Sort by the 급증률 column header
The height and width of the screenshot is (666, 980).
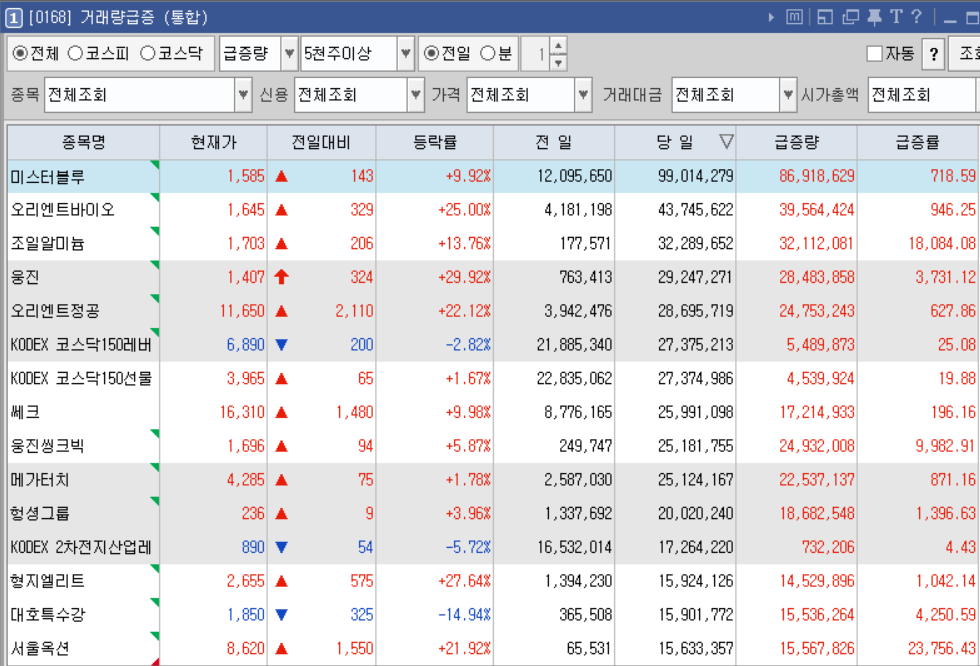[x=917, y=142]
